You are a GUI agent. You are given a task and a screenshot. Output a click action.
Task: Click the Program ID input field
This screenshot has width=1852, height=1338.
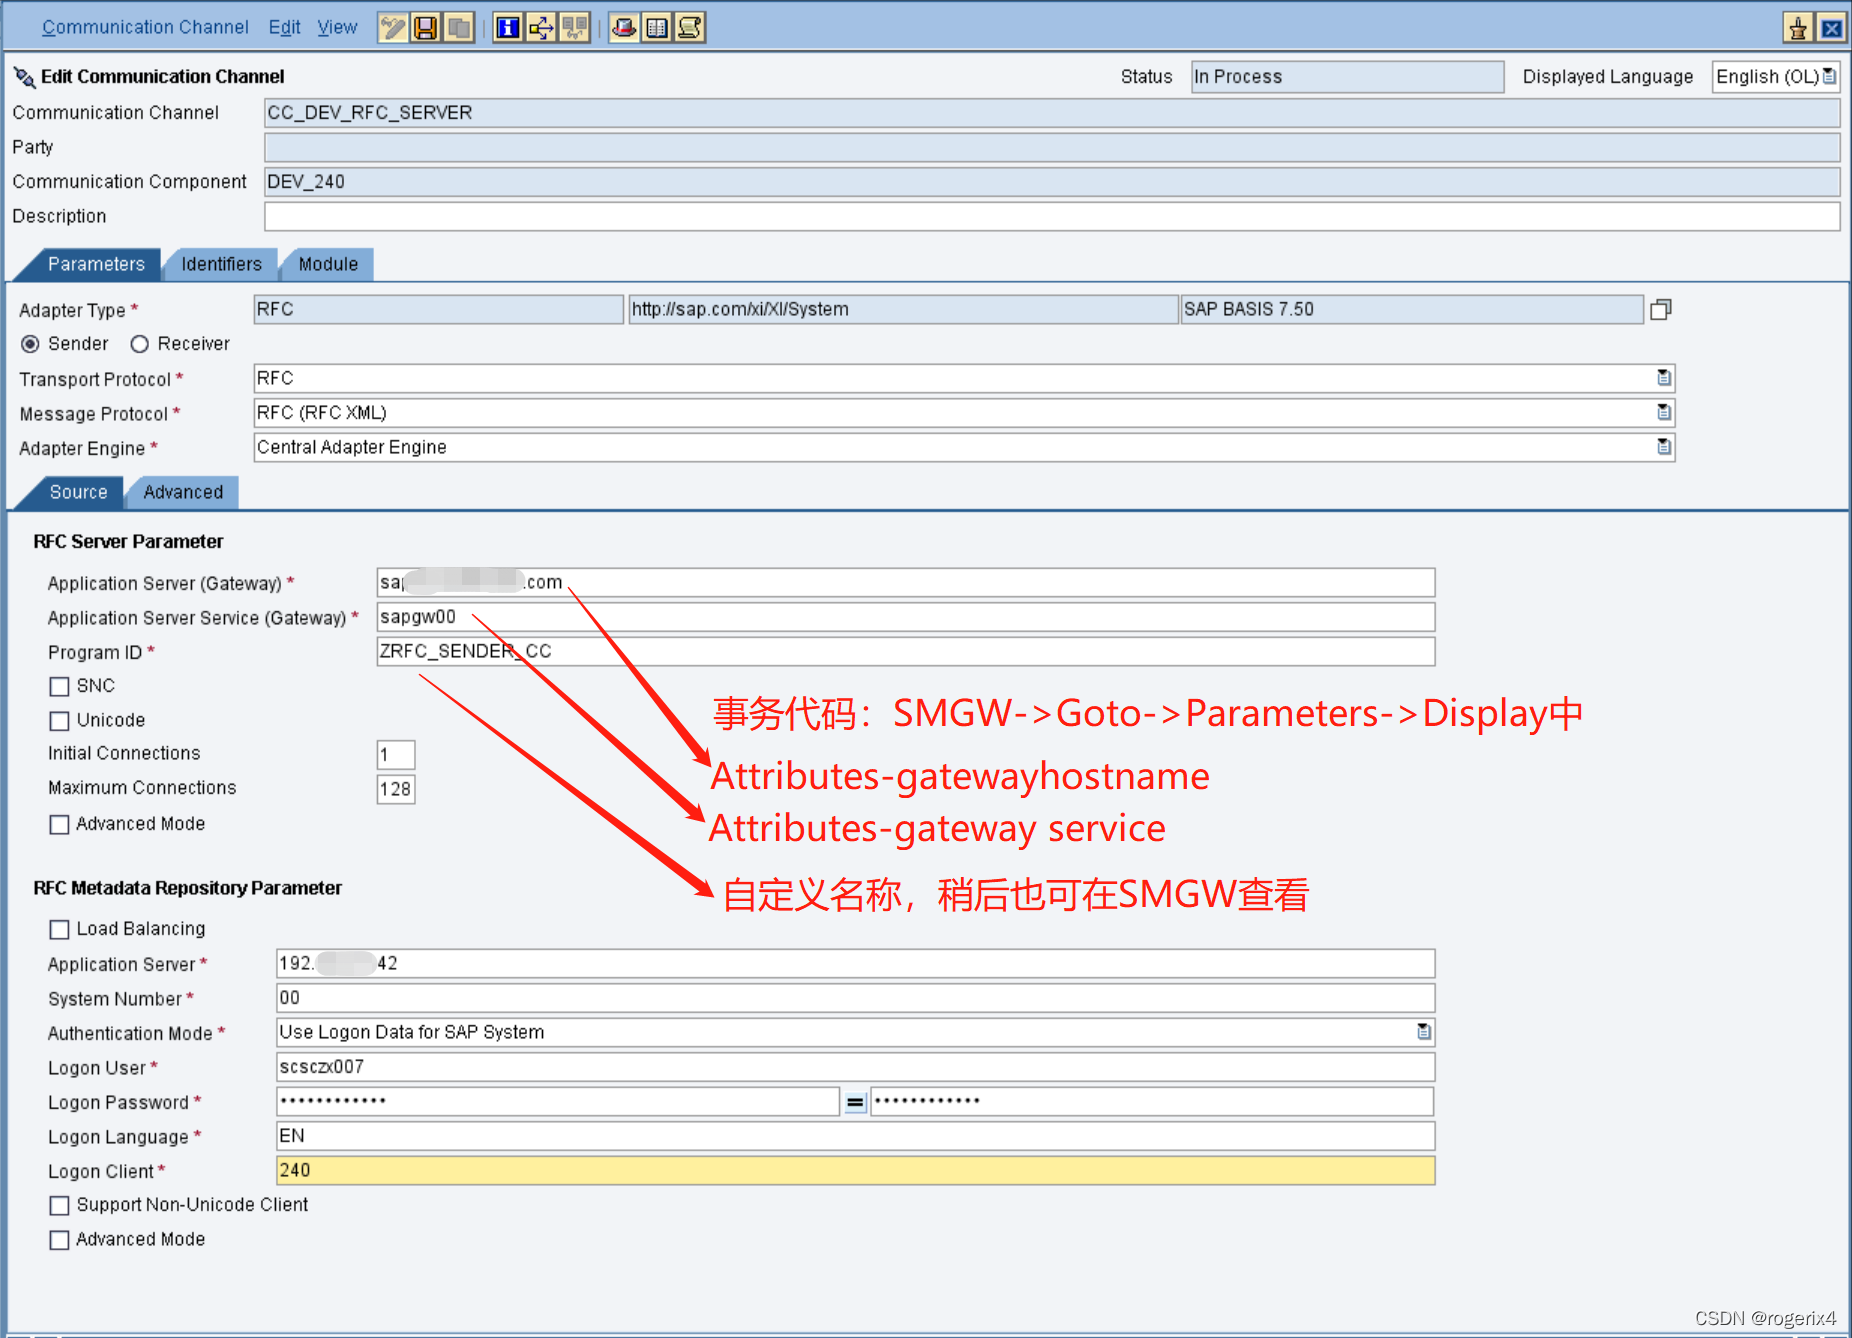(x=905, y=651)
